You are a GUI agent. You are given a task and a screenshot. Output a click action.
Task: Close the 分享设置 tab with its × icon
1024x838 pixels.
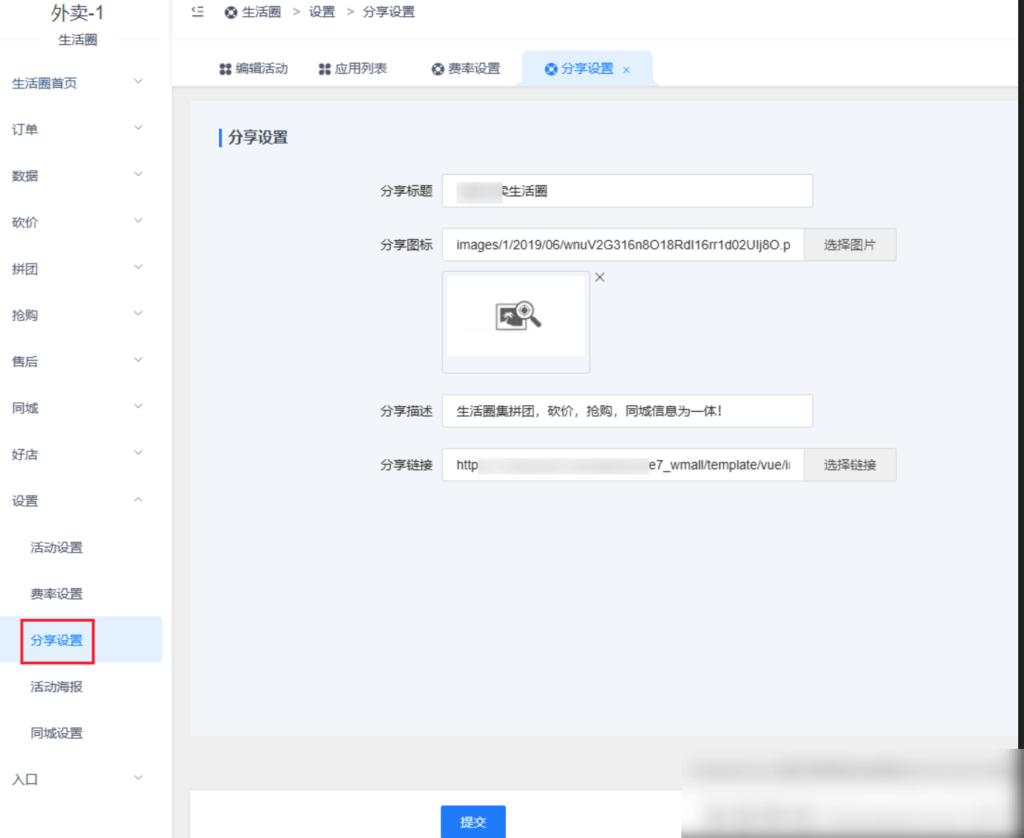(625, 70)
